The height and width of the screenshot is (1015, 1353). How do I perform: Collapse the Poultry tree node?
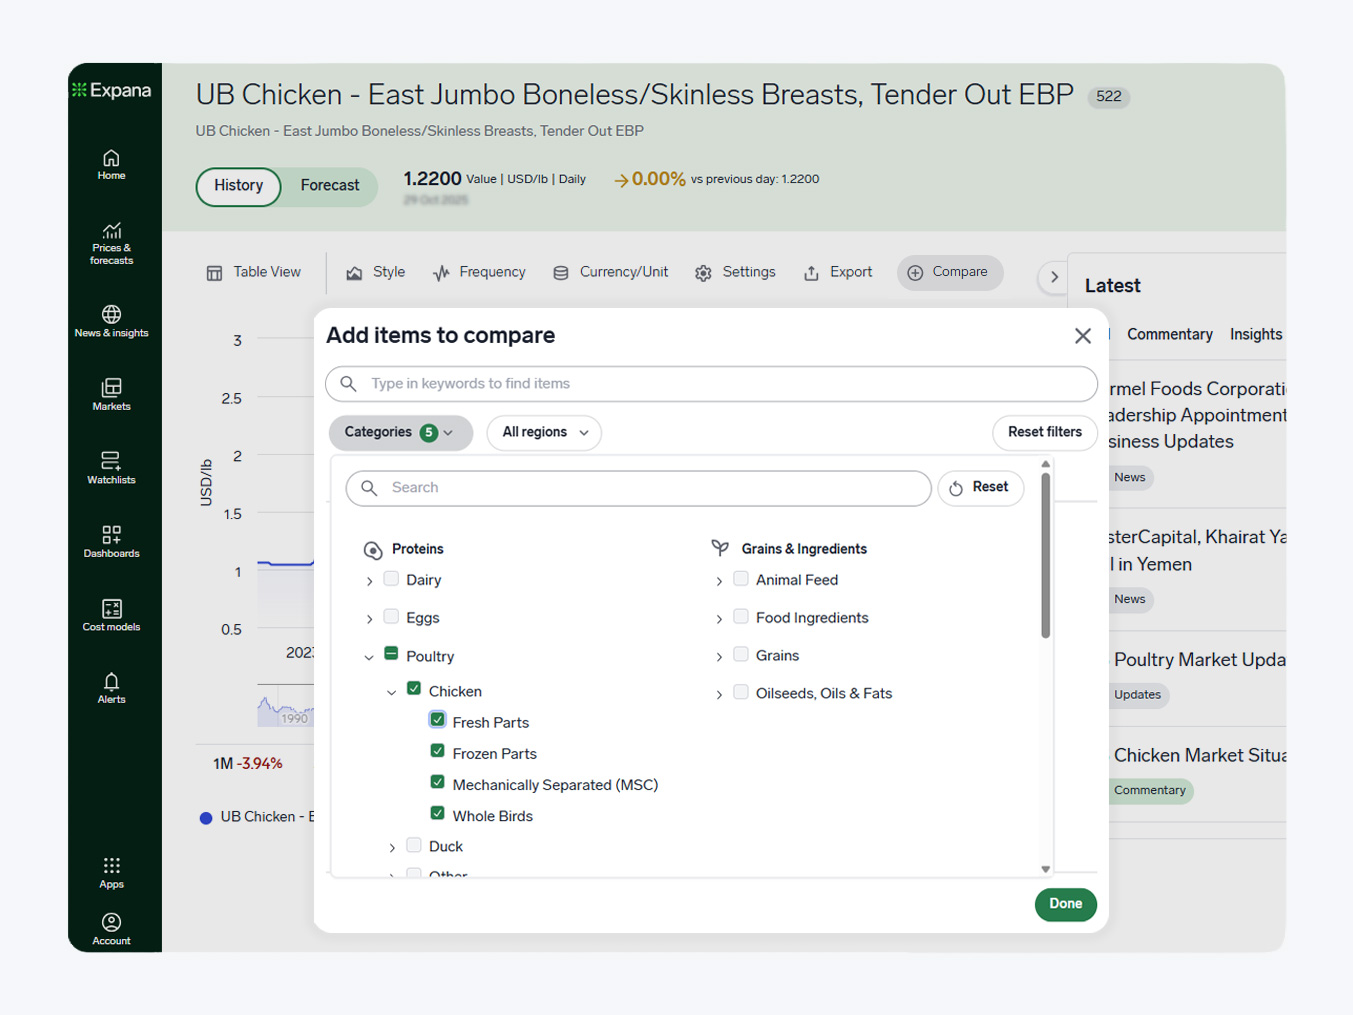[369, 657]
